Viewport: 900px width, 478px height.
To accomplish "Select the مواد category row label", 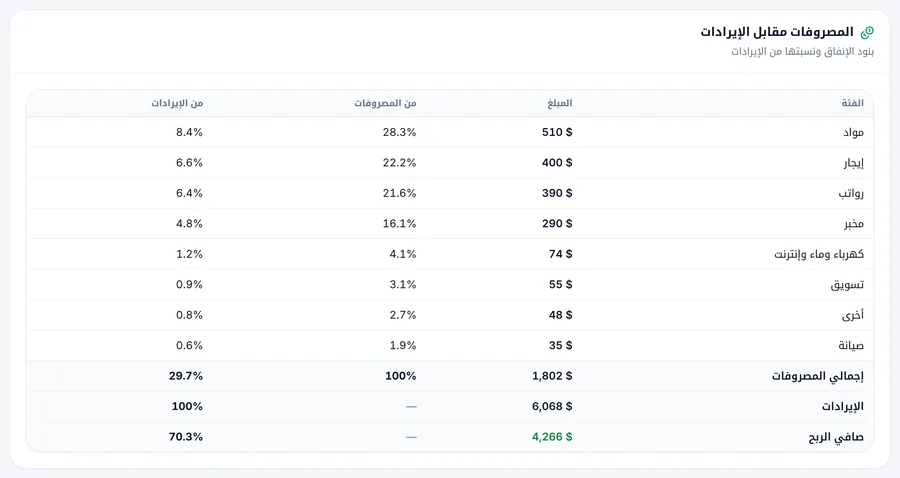I will click(854, 133).
